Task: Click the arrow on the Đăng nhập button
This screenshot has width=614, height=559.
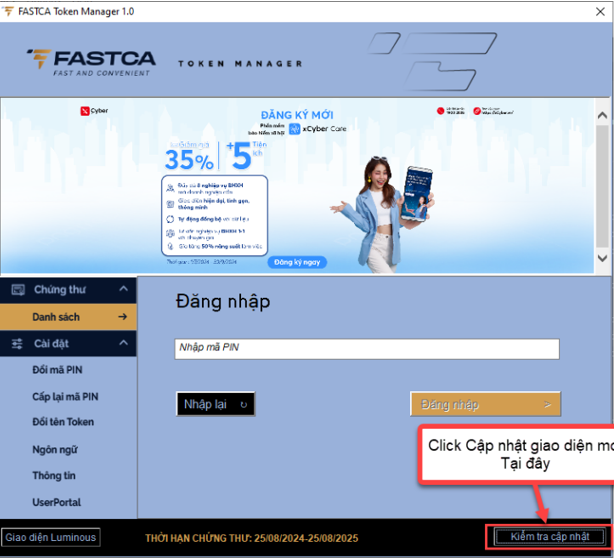Action: 547,405
